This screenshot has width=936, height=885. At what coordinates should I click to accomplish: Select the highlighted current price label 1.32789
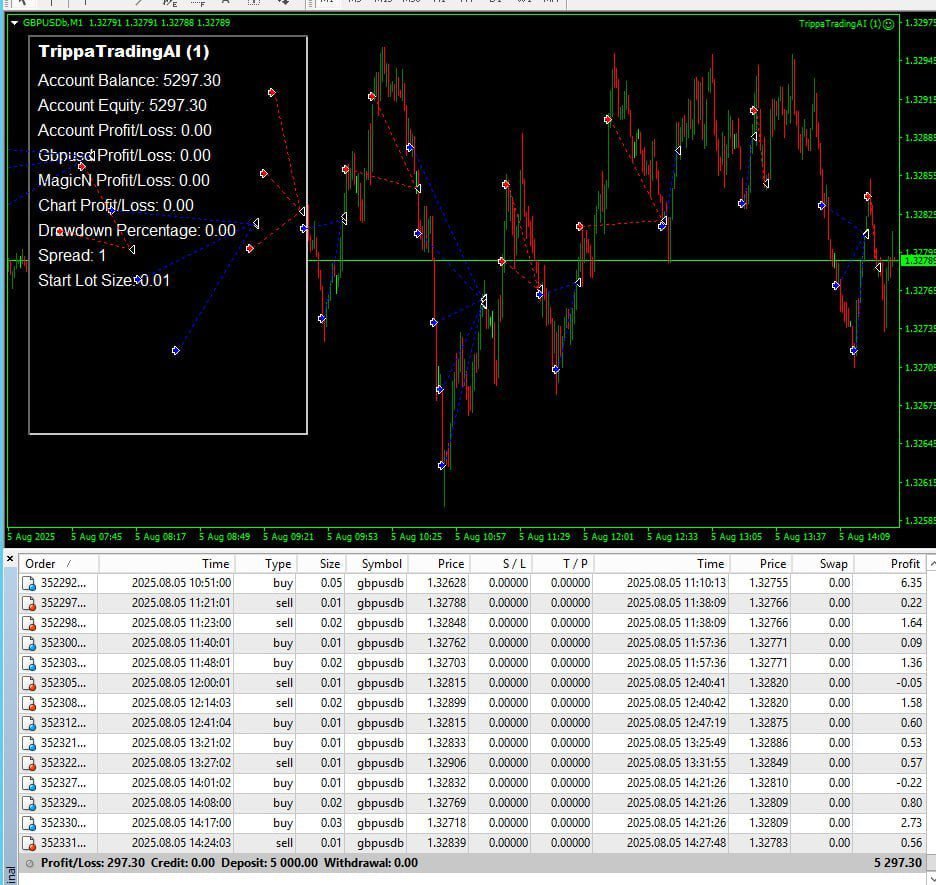coord(918,260)
